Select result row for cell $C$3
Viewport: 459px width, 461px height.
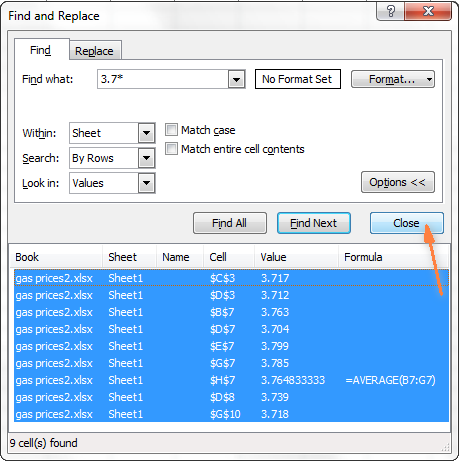click(x=231, y=278)
